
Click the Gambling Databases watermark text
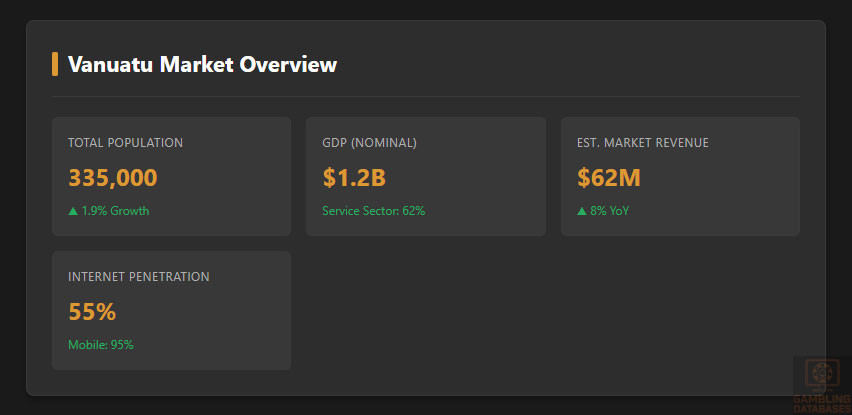822,405
